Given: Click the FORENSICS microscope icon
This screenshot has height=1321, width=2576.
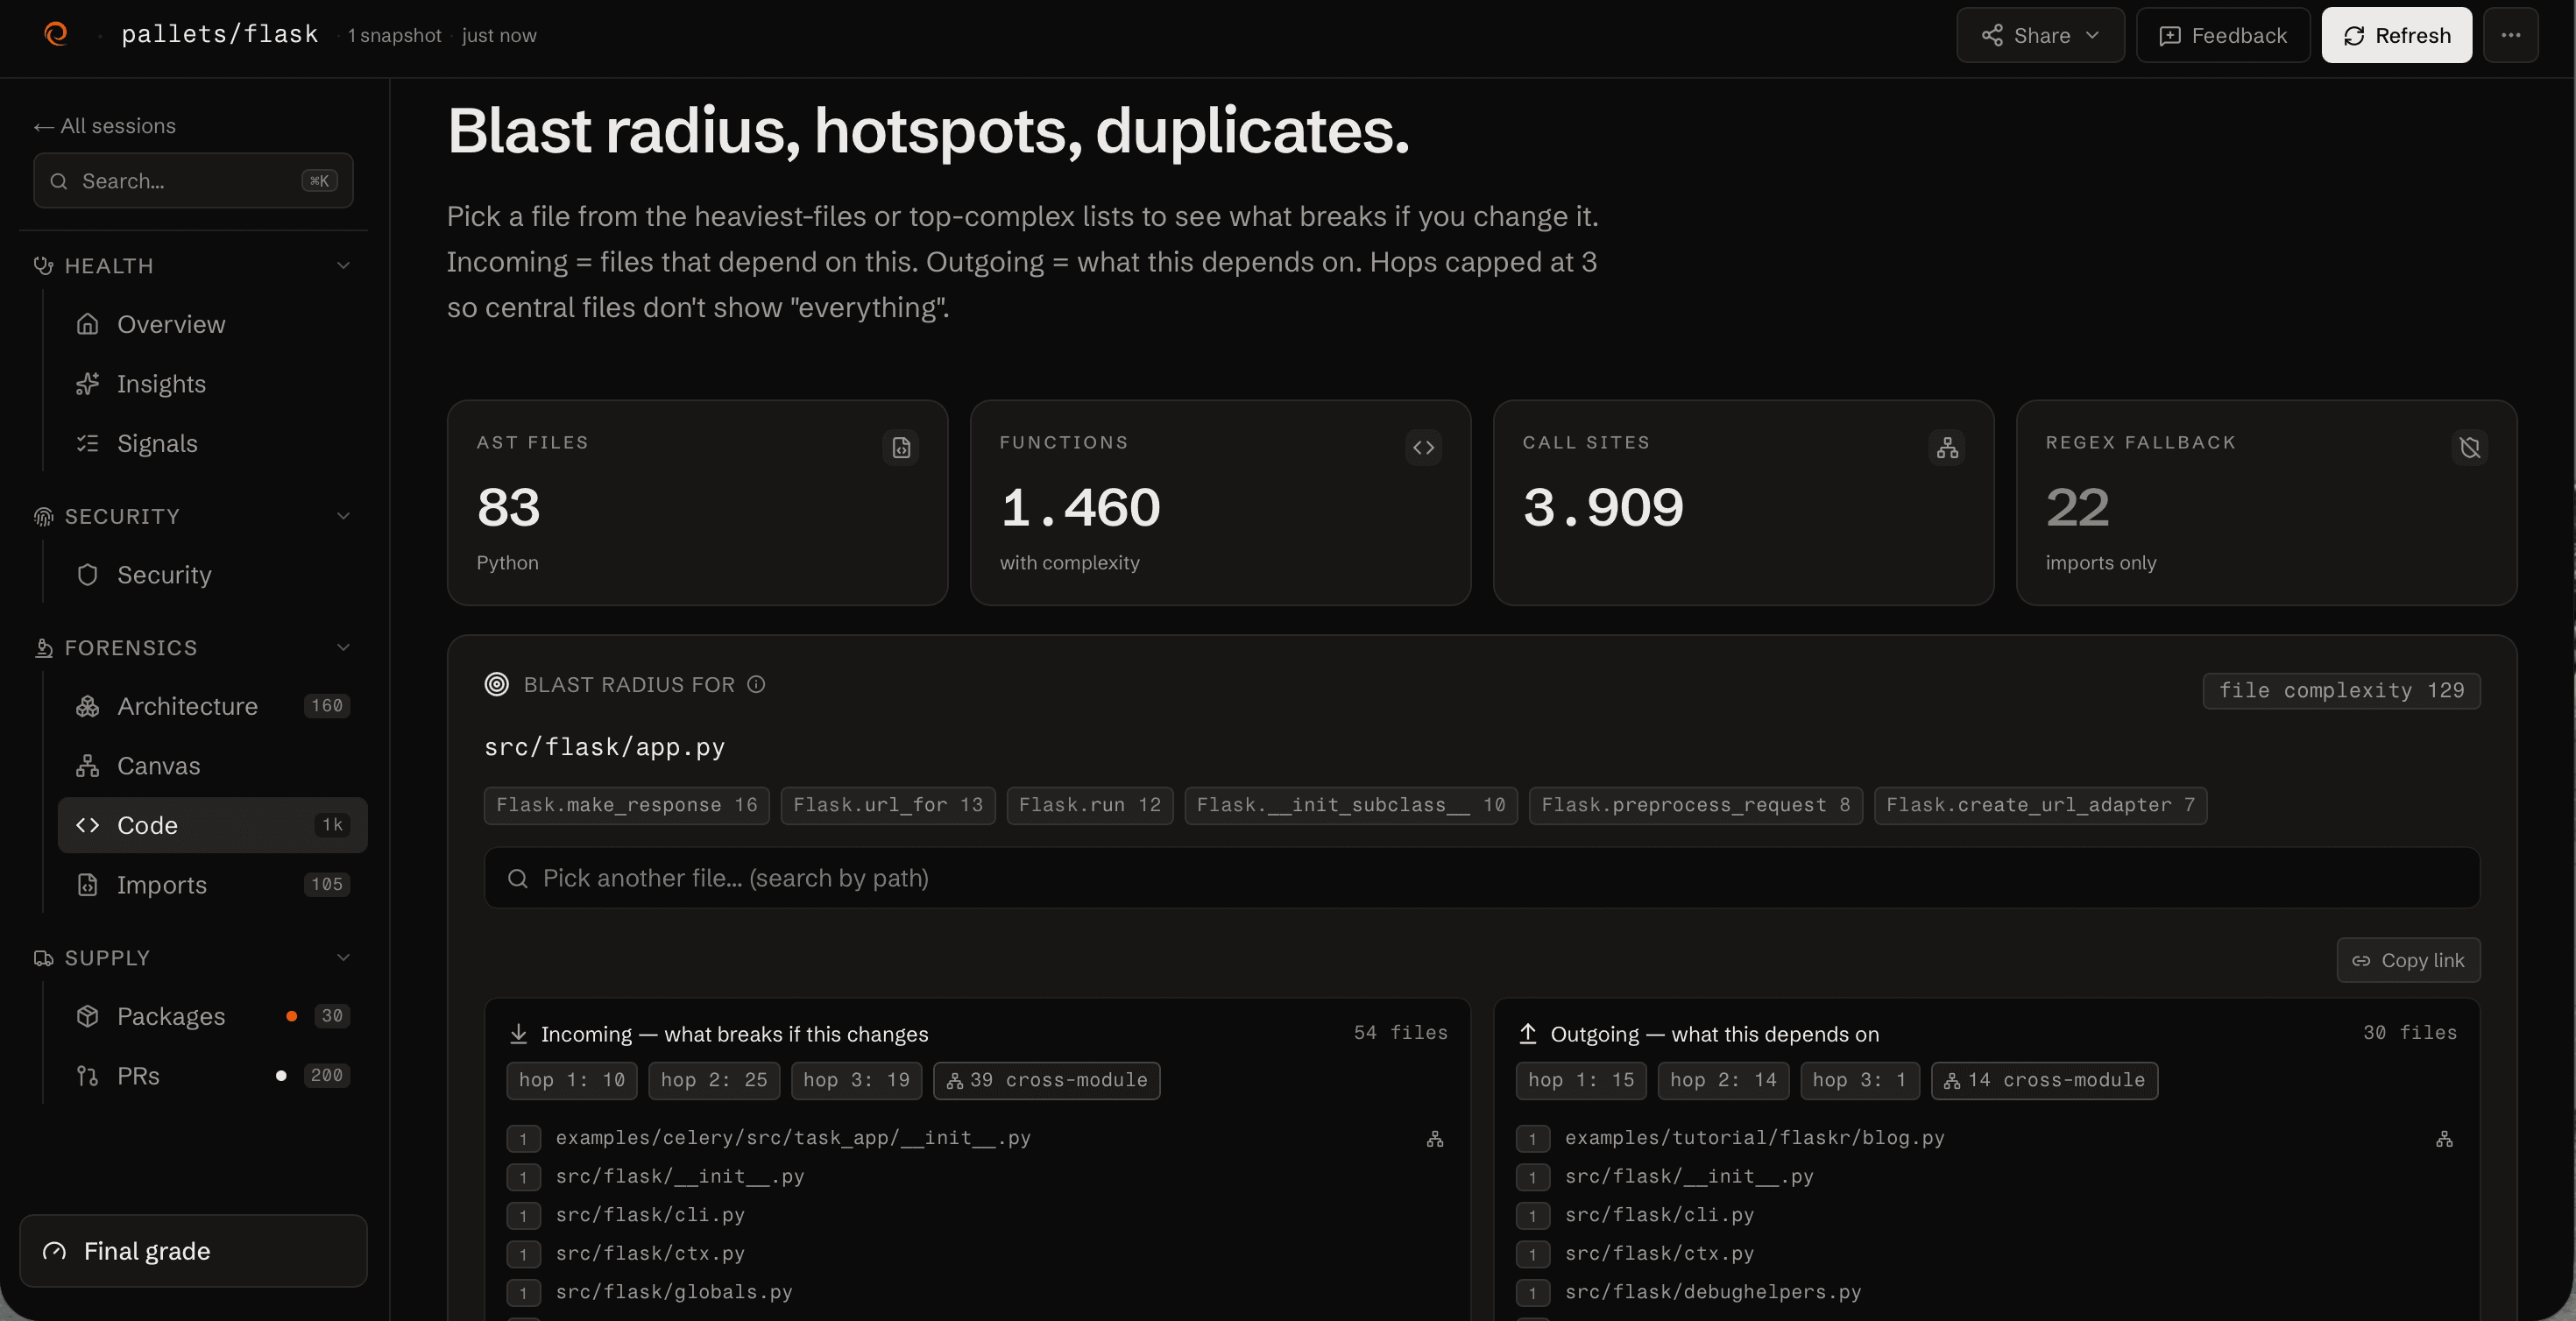Looking at the screenshot, I should pyautogui.click(x=43, y=648).
